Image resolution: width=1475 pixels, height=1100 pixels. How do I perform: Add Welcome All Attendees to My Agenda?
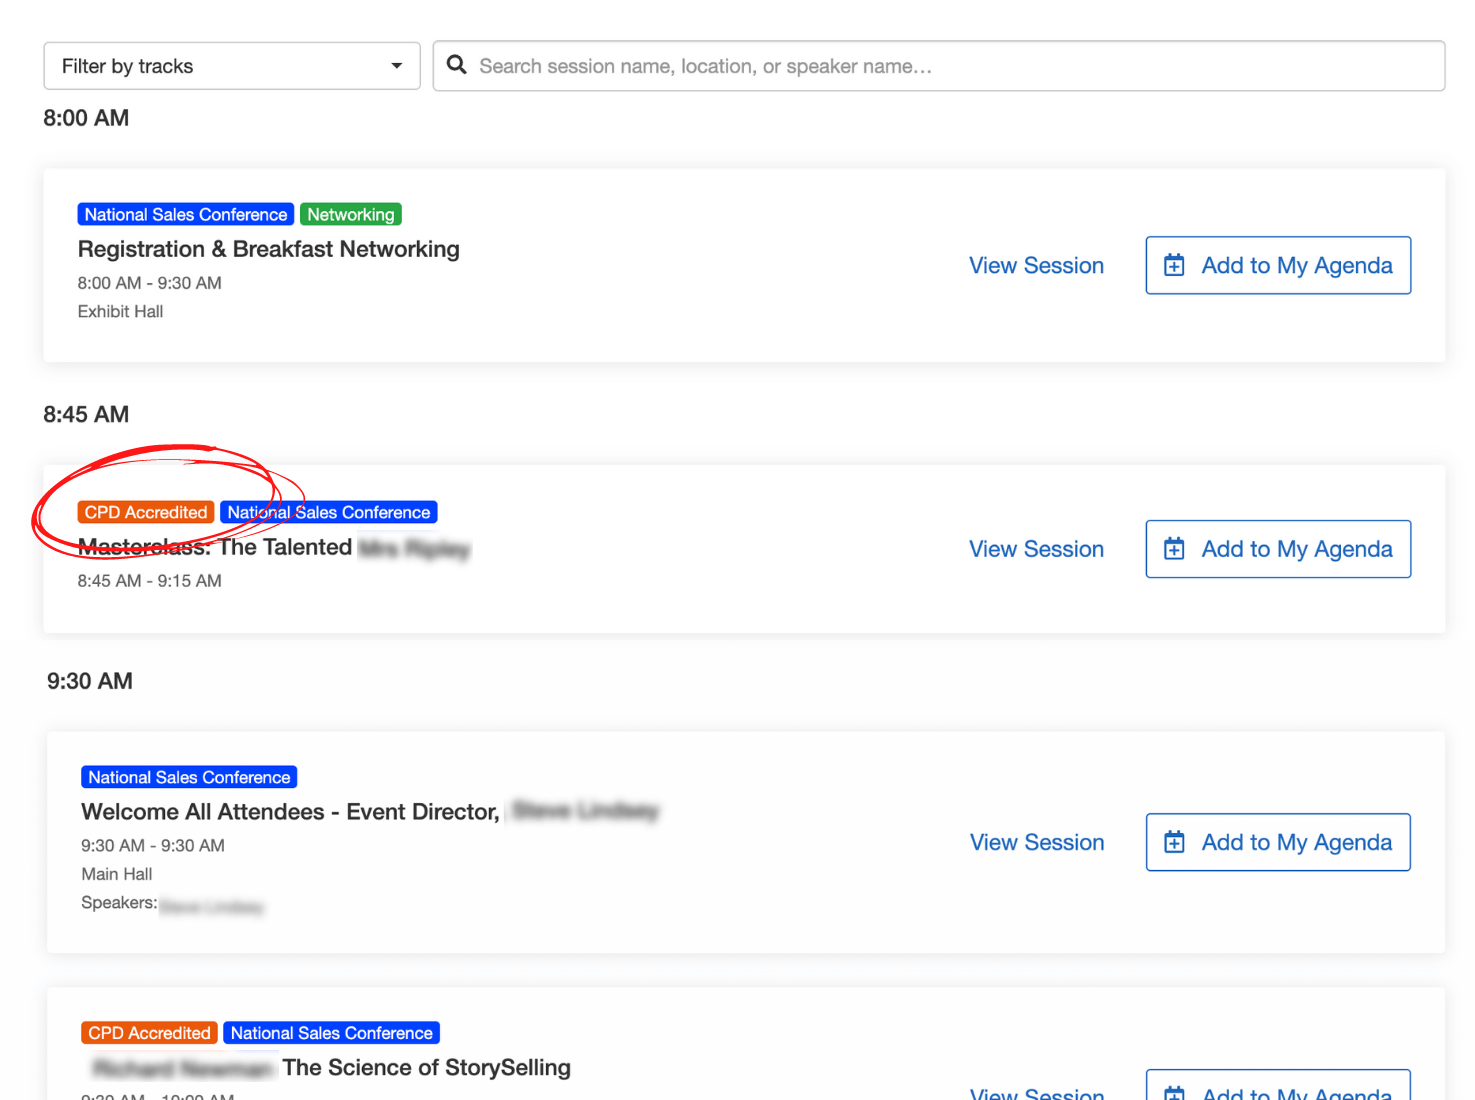pos(1278,843)
